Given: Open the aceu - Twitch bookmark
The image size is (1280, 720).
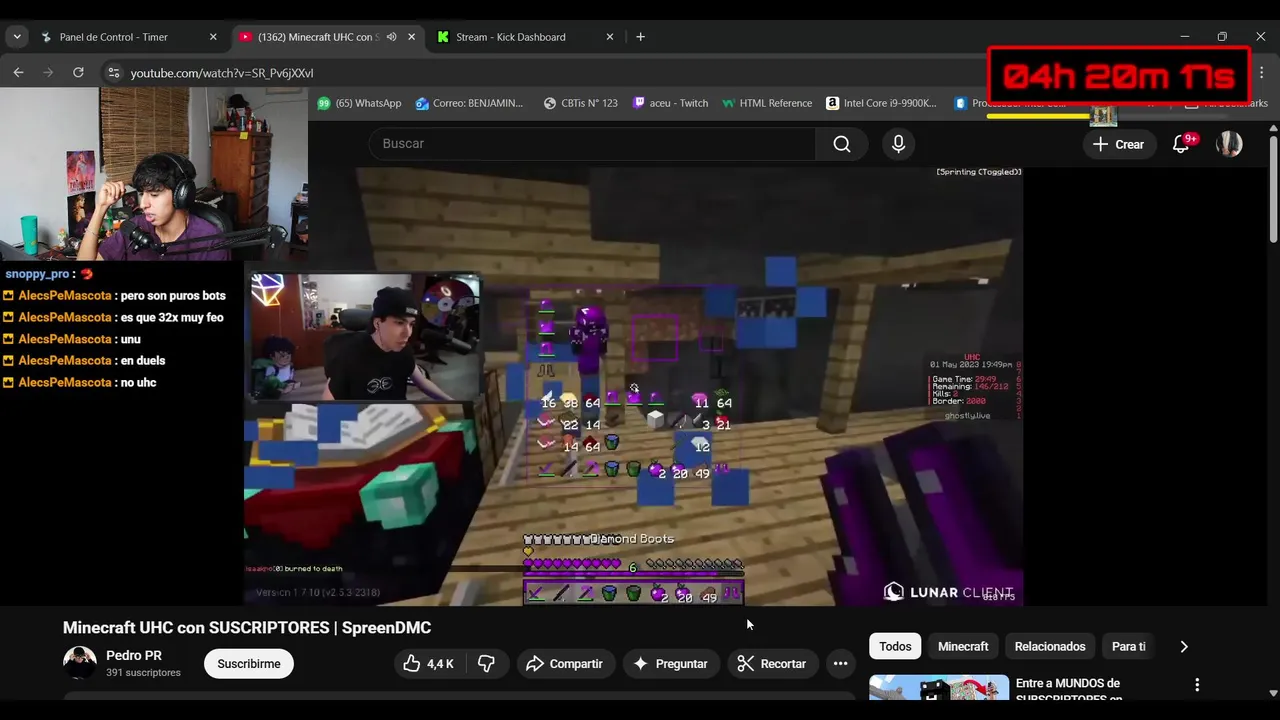Looking at the screenshot, I should click(x=670, y=103).
